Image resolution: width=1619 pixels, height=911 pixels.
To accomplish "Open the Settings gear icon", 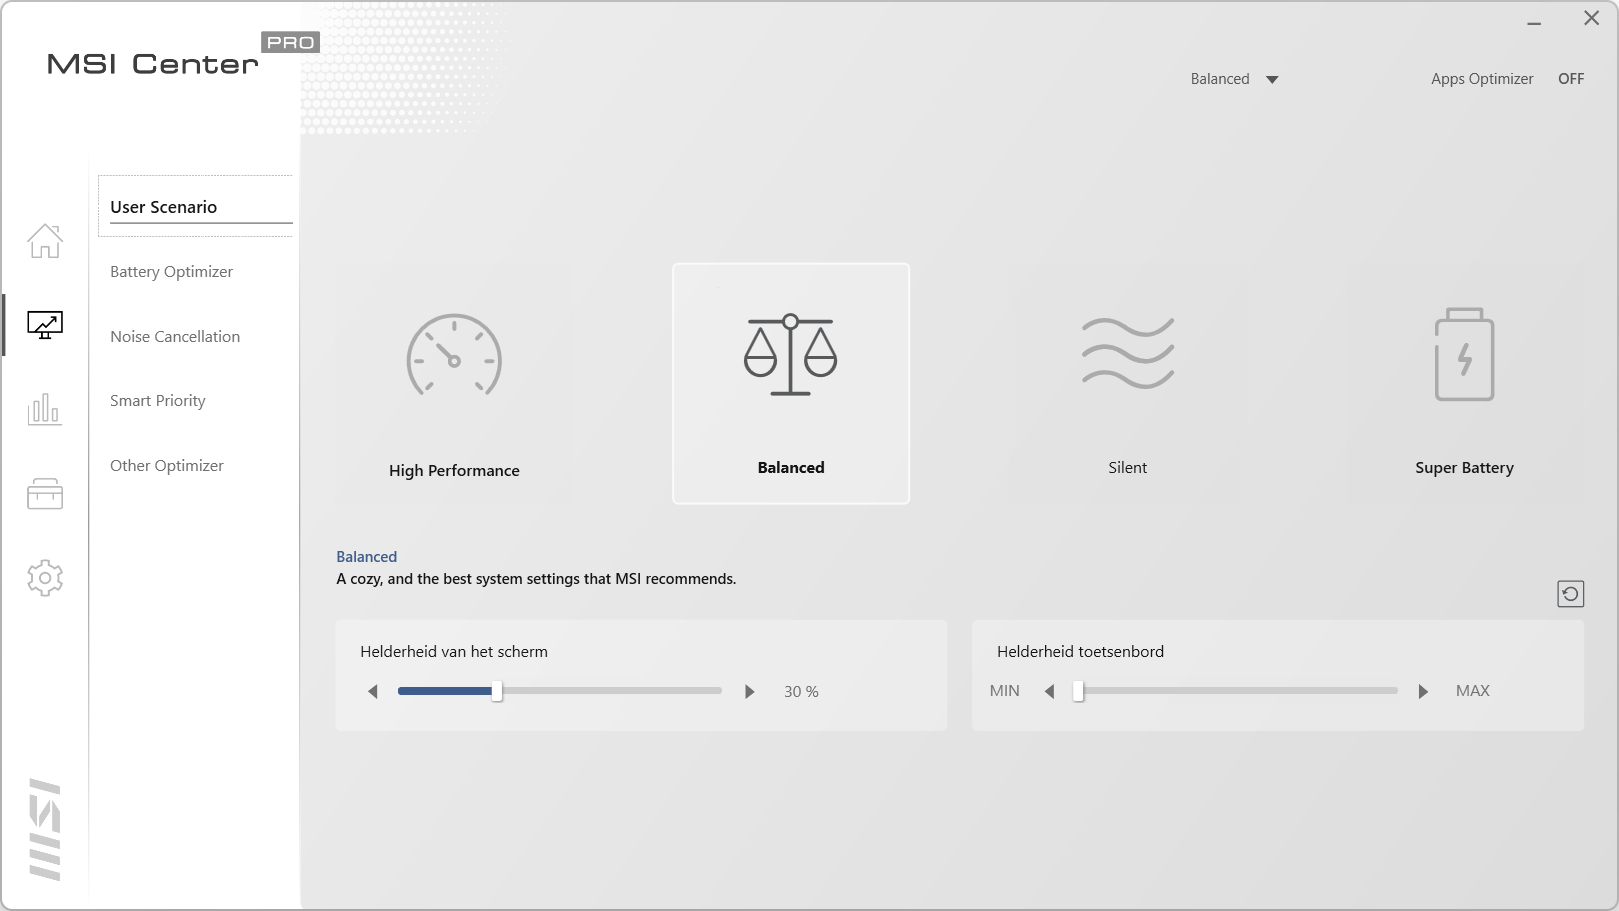I will point(45,578).
